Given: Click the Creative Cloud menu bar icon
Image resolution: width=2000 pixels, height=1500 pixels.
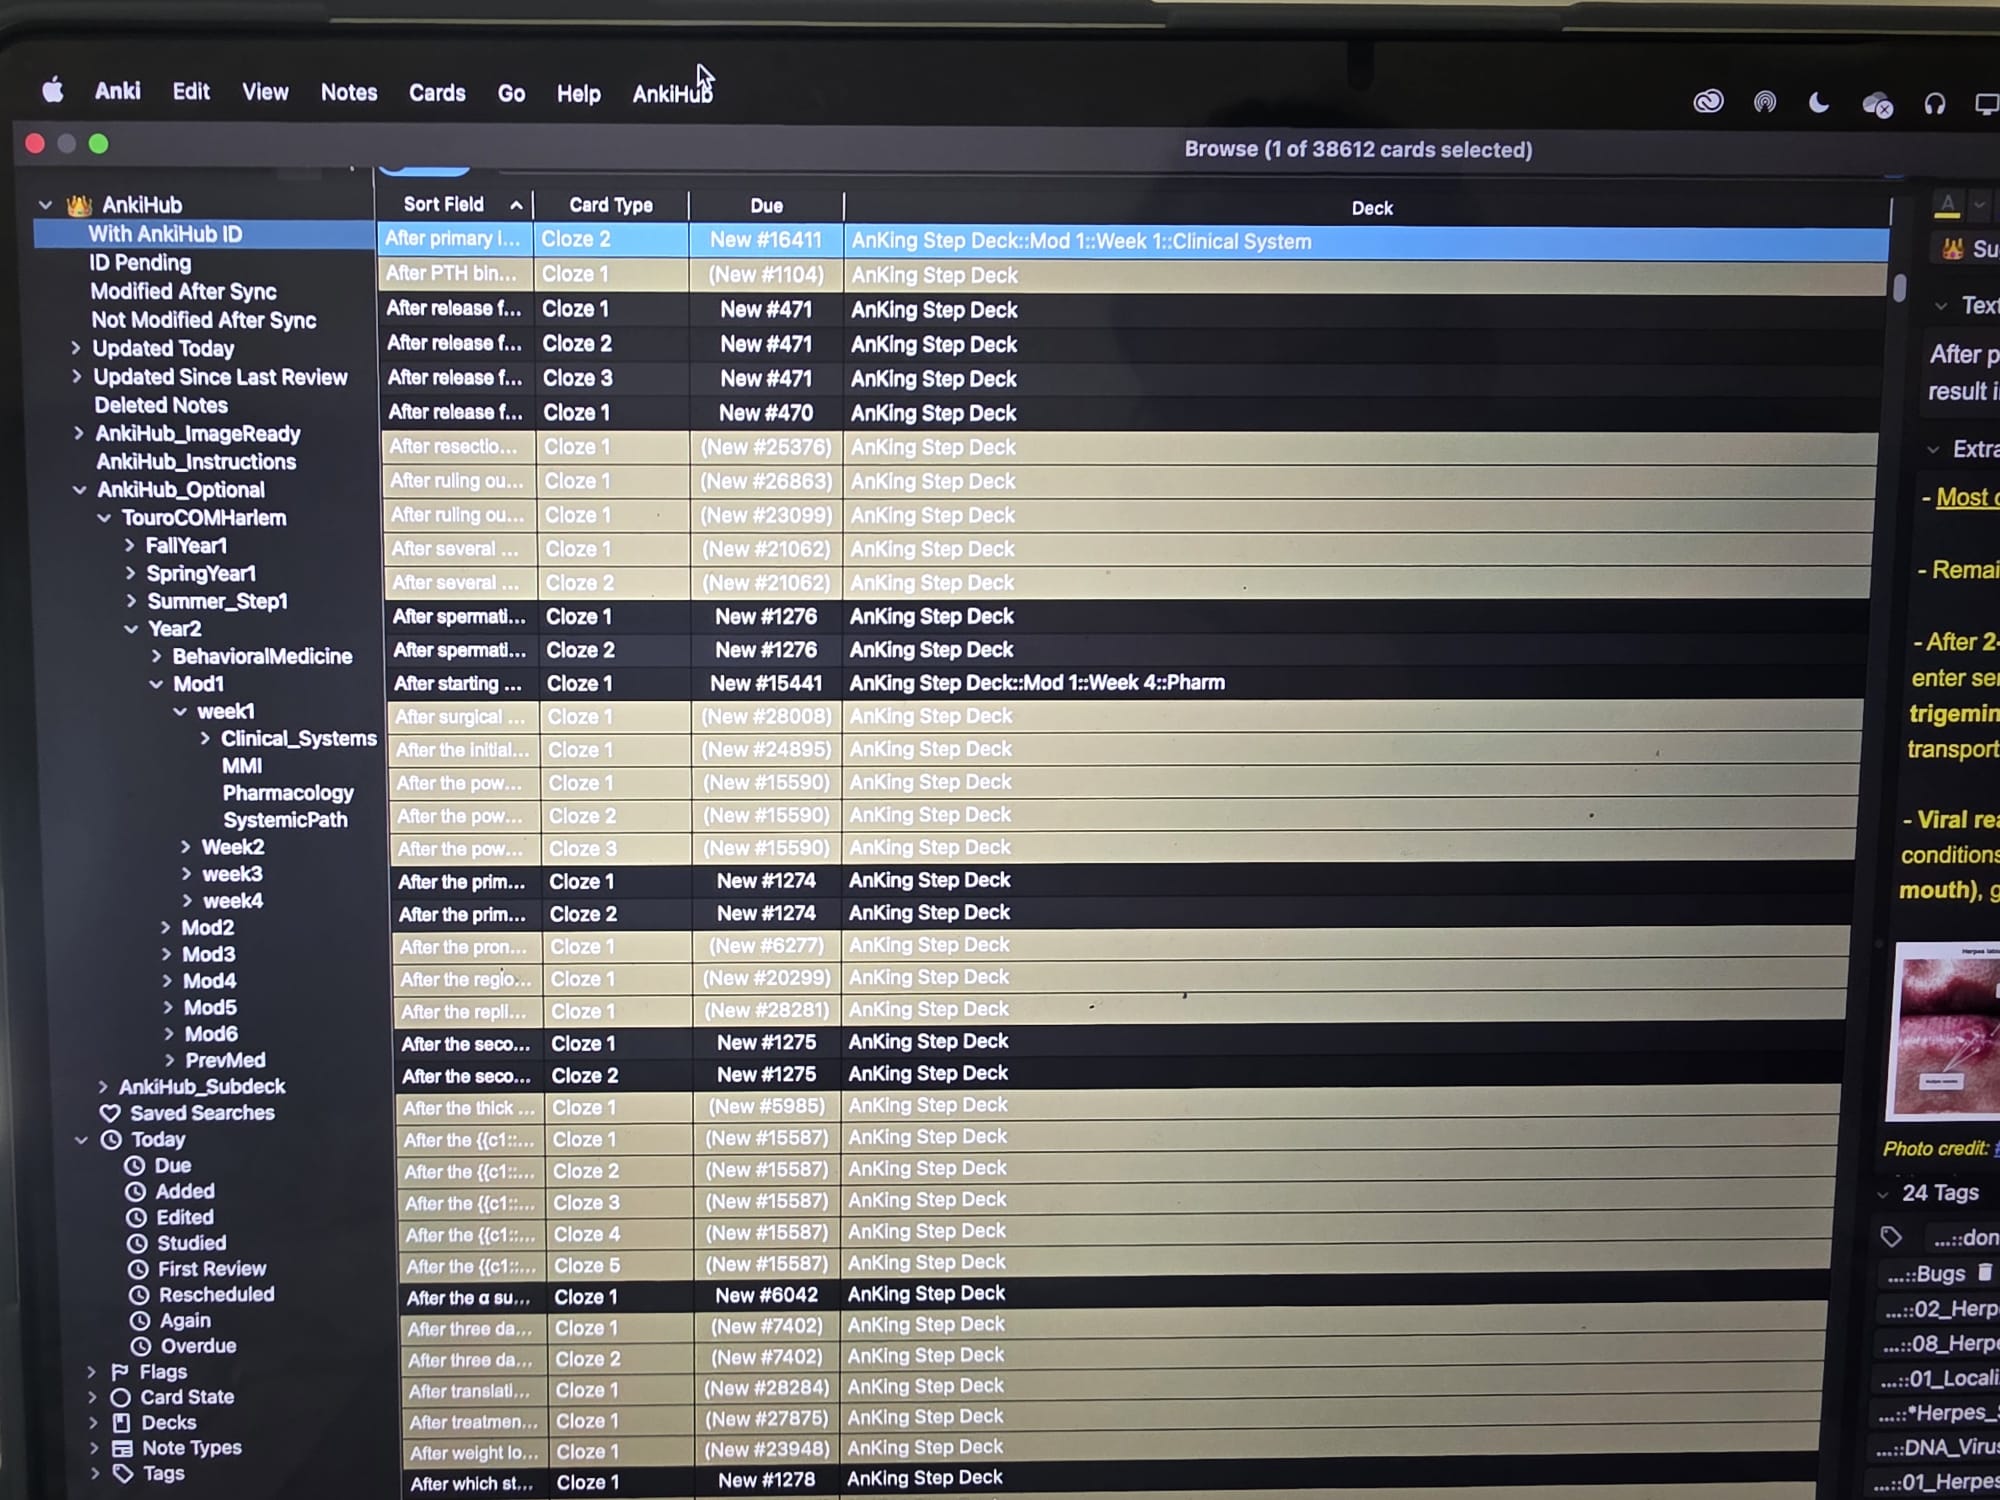Looking at the screenshot, I should pyautogui.click(x=1708, y=102).
